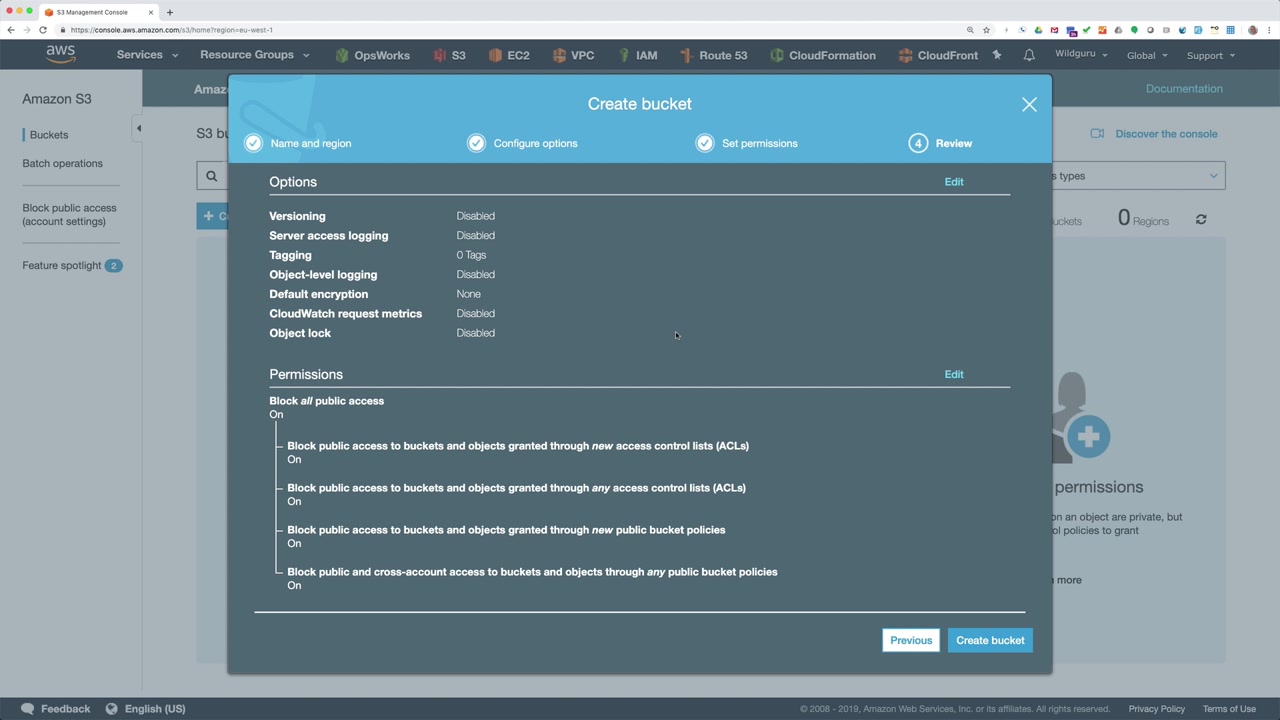
Task: Click the Create bucket button
Action: point(990,640)
